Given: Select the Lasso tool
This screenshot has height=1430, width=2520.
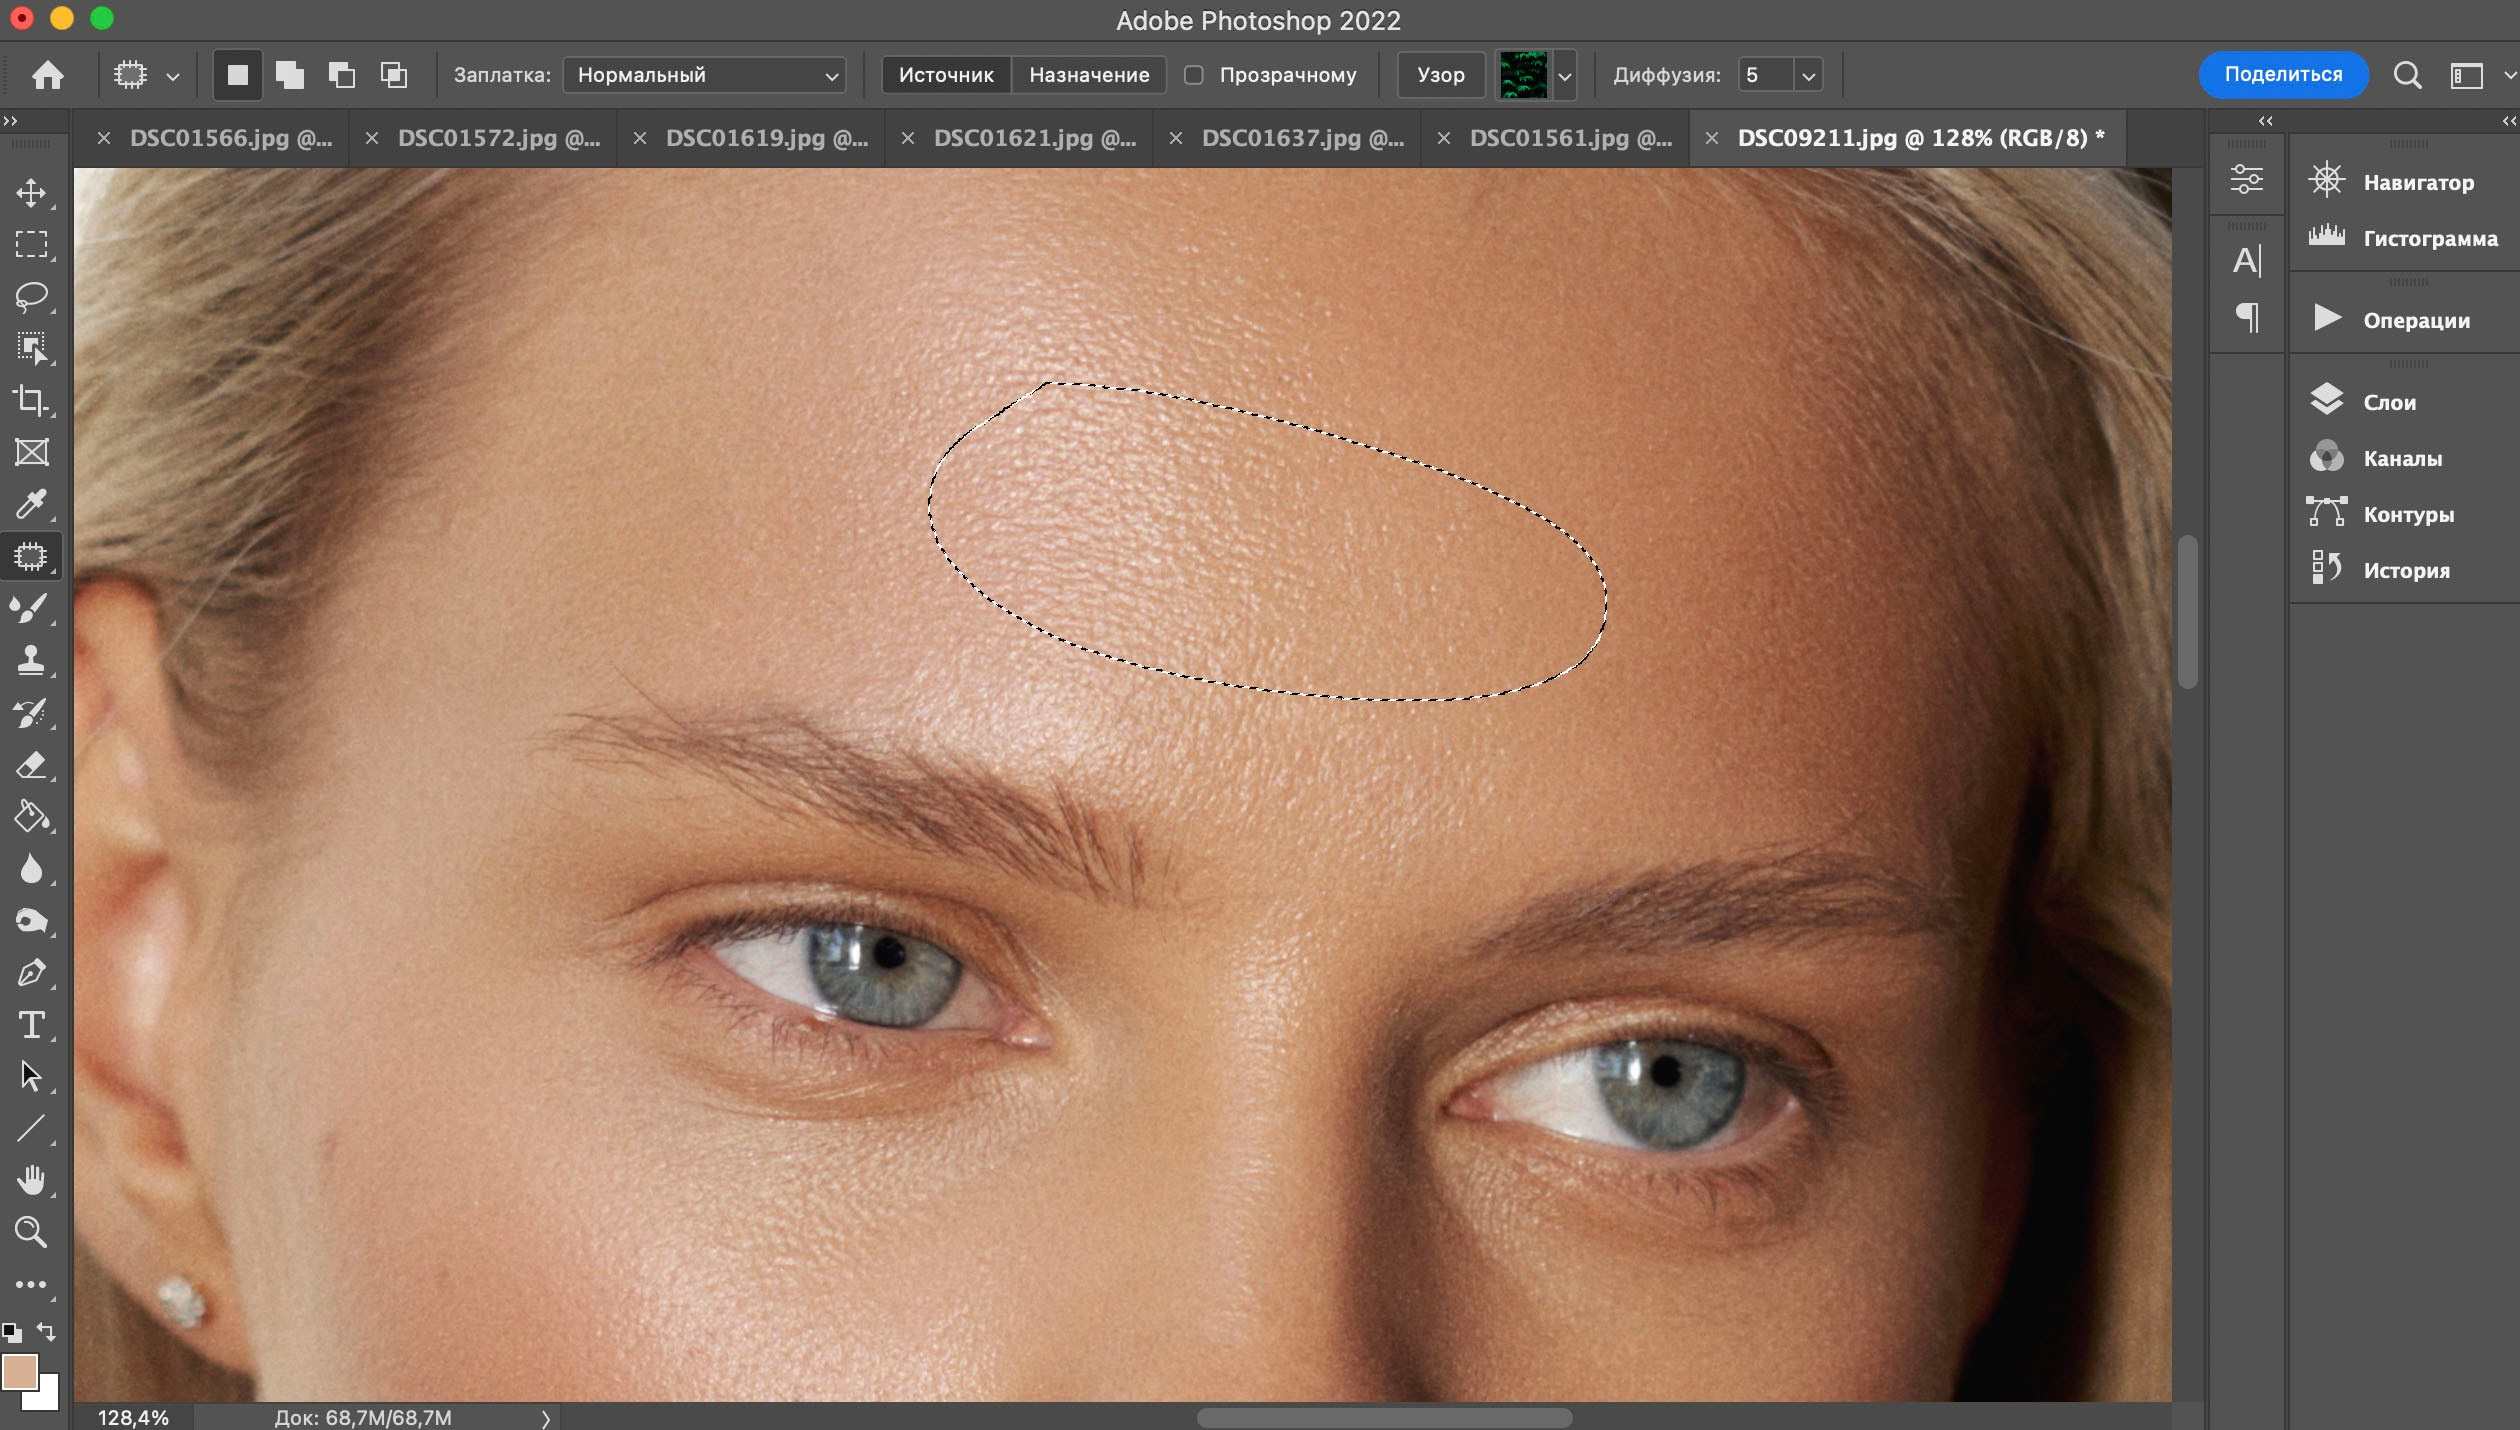Looking at the screenshot, I should click(31, 297).
